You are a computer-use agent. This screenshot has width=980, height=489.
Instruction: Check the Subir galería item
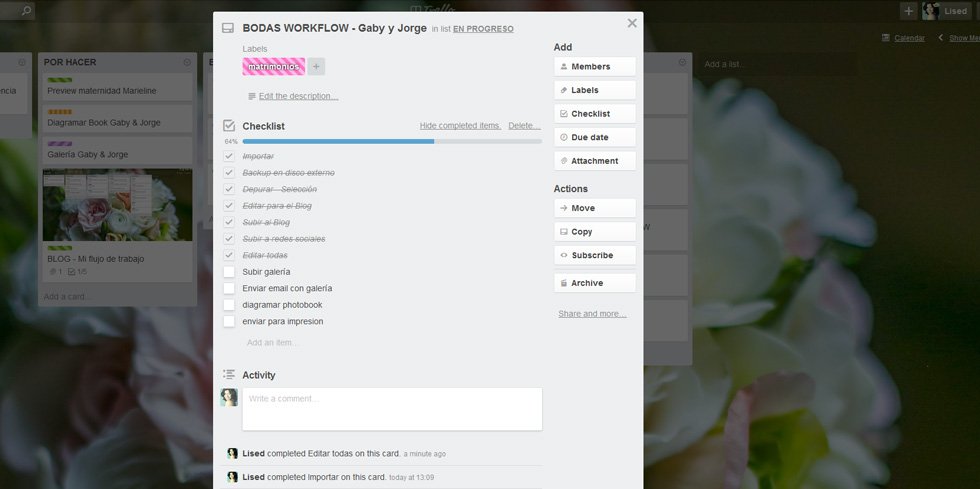(229, 272)
